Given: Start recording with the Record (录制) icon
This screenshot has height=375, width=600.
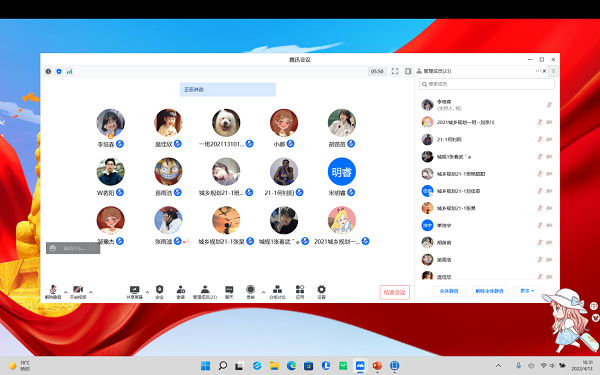Looking at the screenshot, I should coord(251,292).
